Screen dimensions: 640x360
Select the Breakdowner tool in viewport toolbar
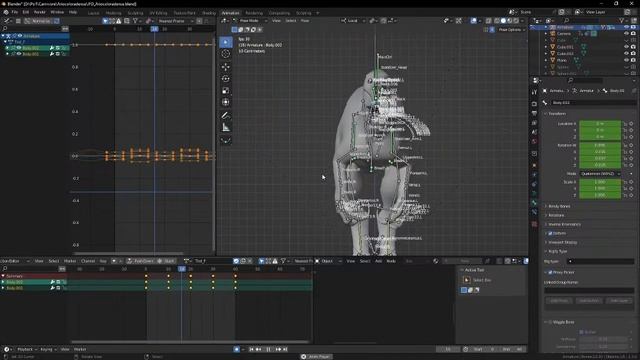tap(226, 141)
